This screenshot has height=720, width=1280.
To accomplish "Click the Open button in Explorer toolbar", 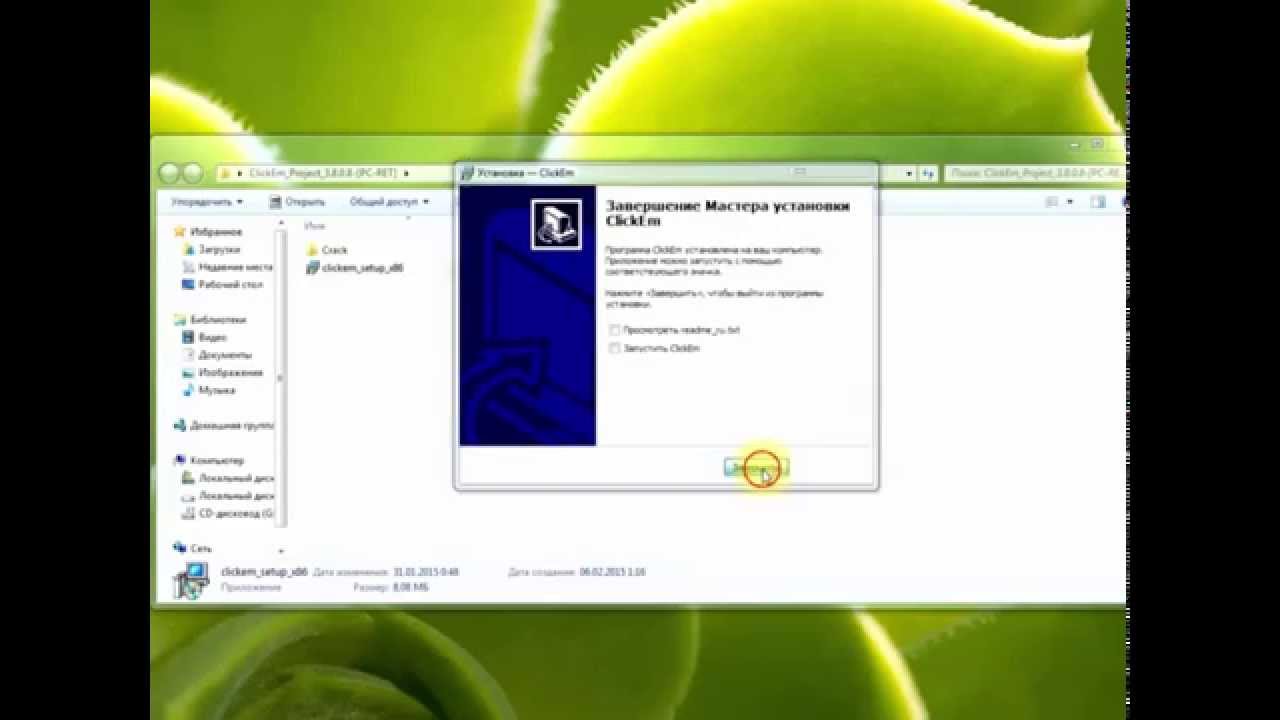I will (297, 201).
